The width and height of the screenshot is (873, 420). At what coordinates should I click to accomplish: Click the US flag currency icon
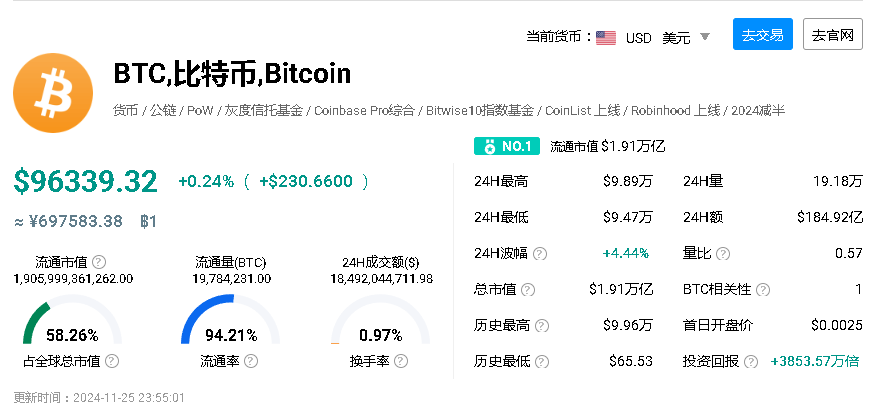[605, 37]
